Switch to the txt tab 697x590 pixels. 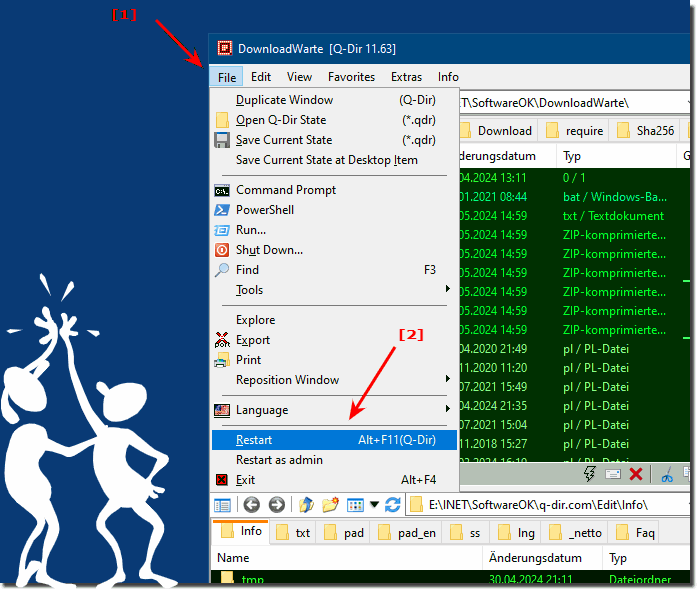point(292,533)
